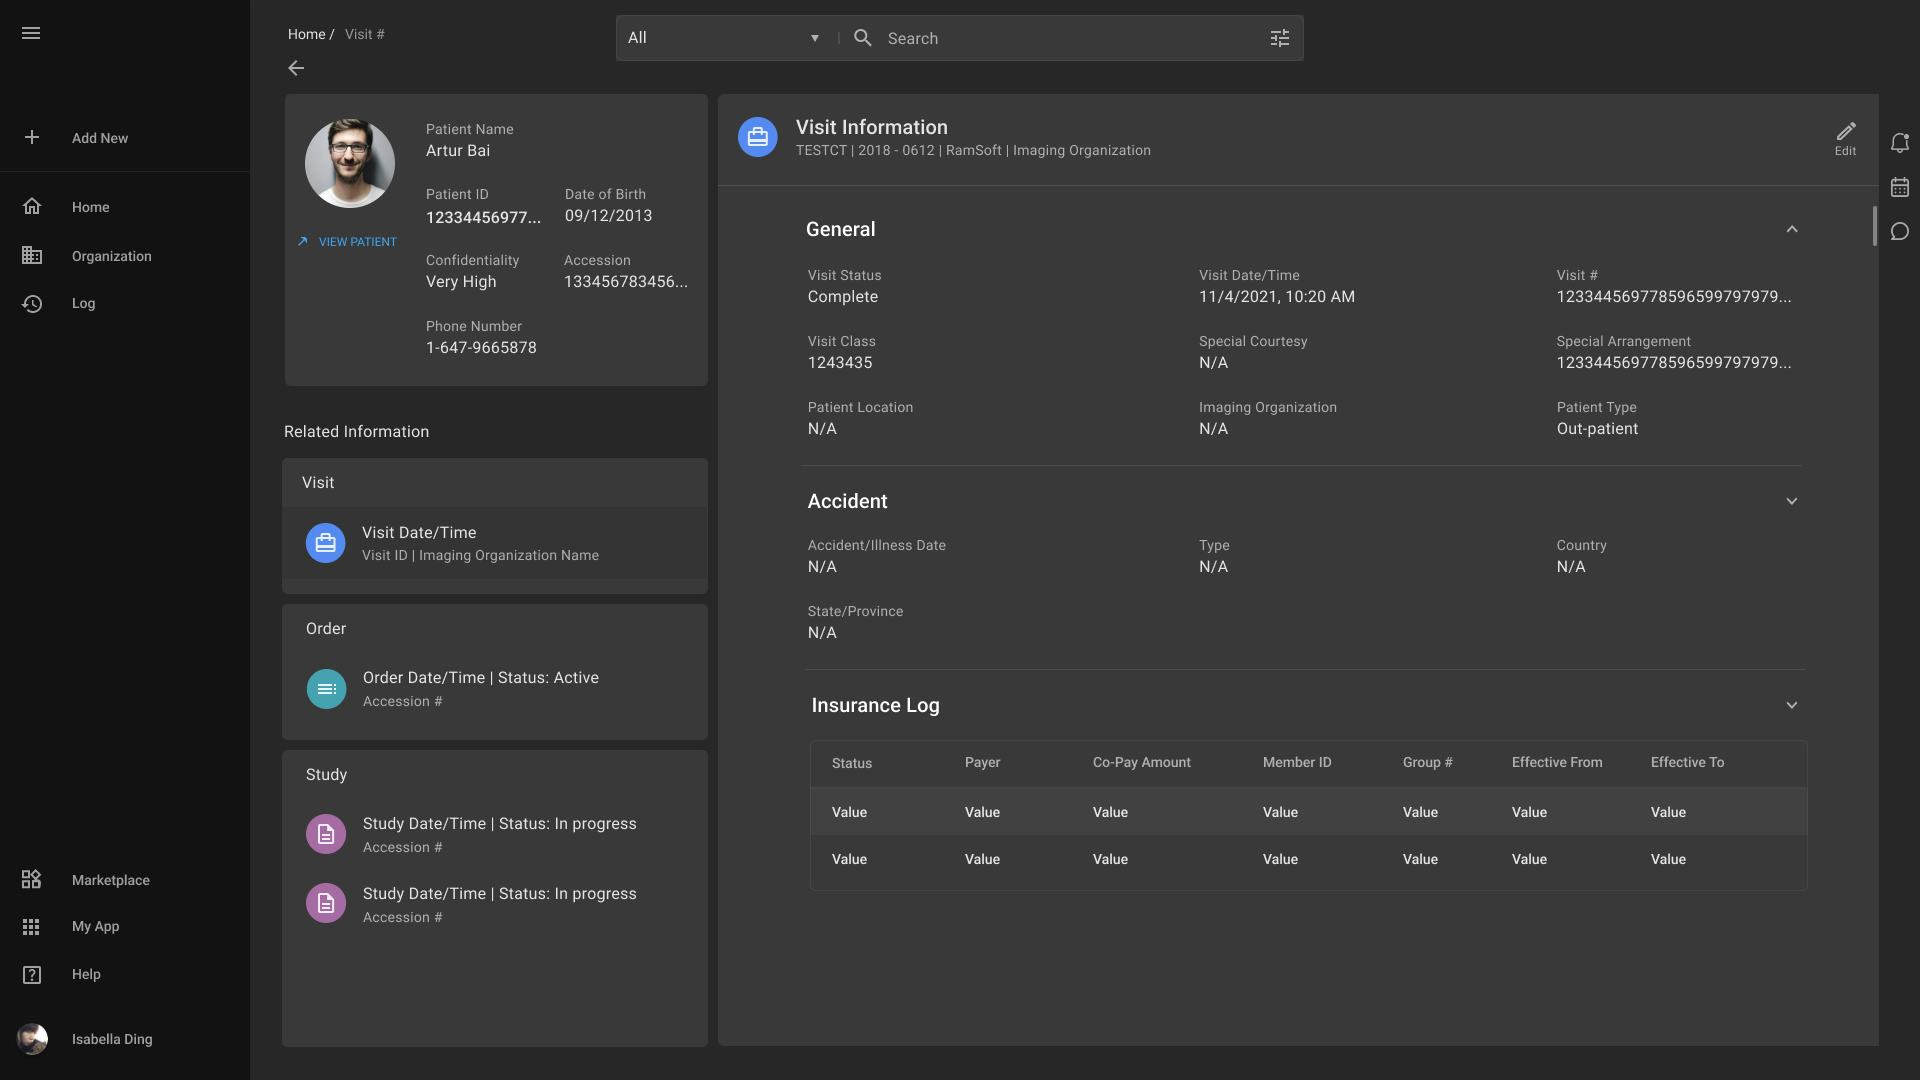Click the back arrow navigation button
Screen dimensions: 1920x1080
coord(295,69)
